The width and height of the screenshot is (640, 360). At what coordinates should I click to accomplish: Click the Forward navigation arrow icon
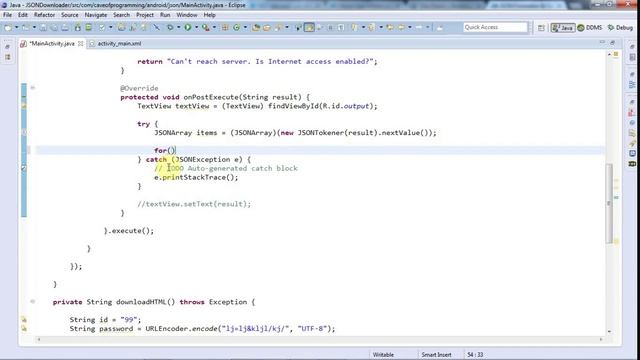click(x=419, y=27)
